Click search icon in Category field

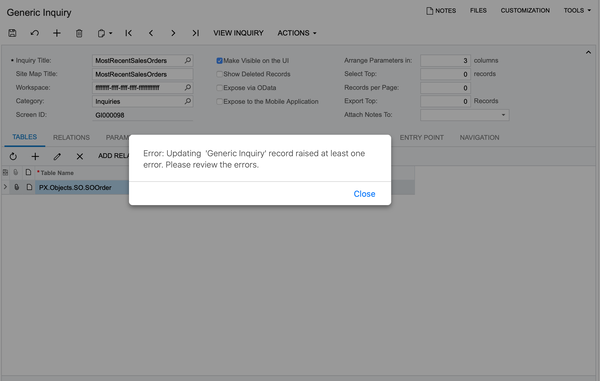[x=188, y=101]
